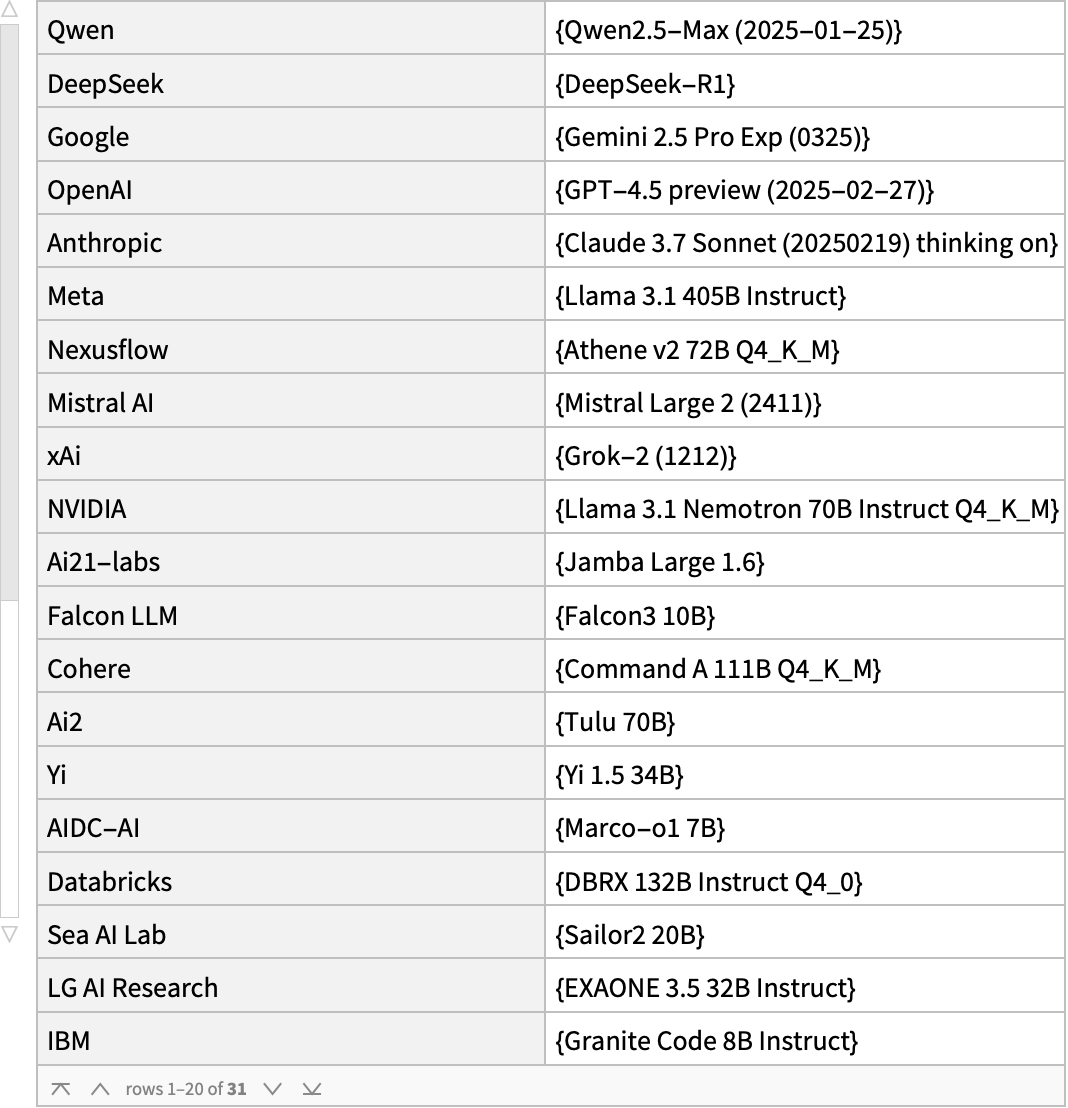Jump to the first rows of dataset
This screenshot has width=1068, height=1108.
[61, 1089]
